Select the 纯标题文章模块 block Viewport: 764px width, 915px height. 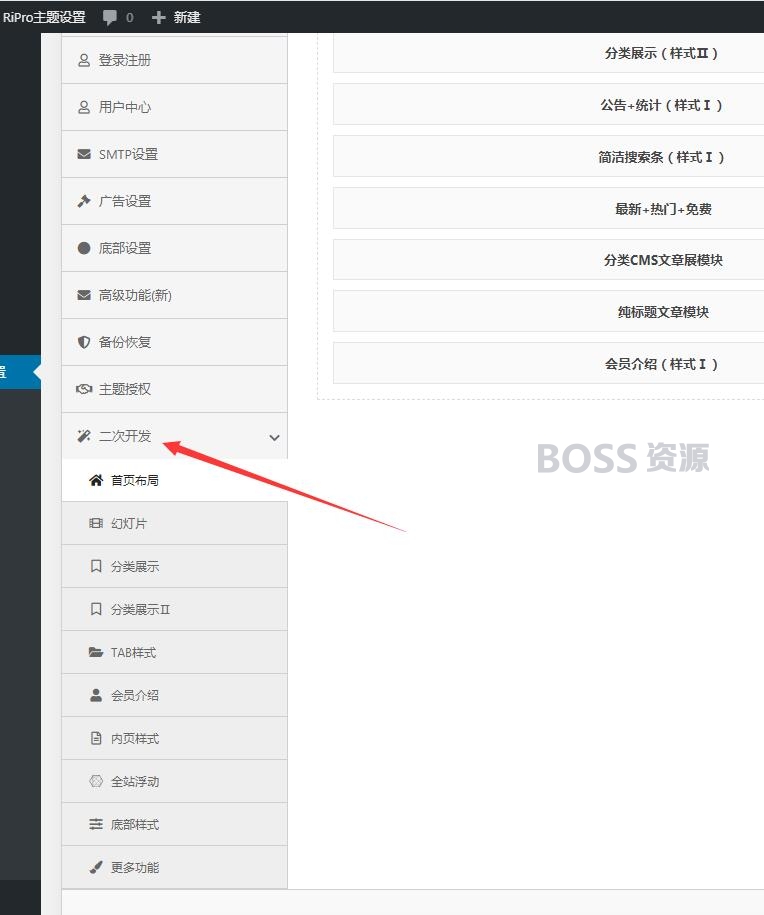point(549,312)
